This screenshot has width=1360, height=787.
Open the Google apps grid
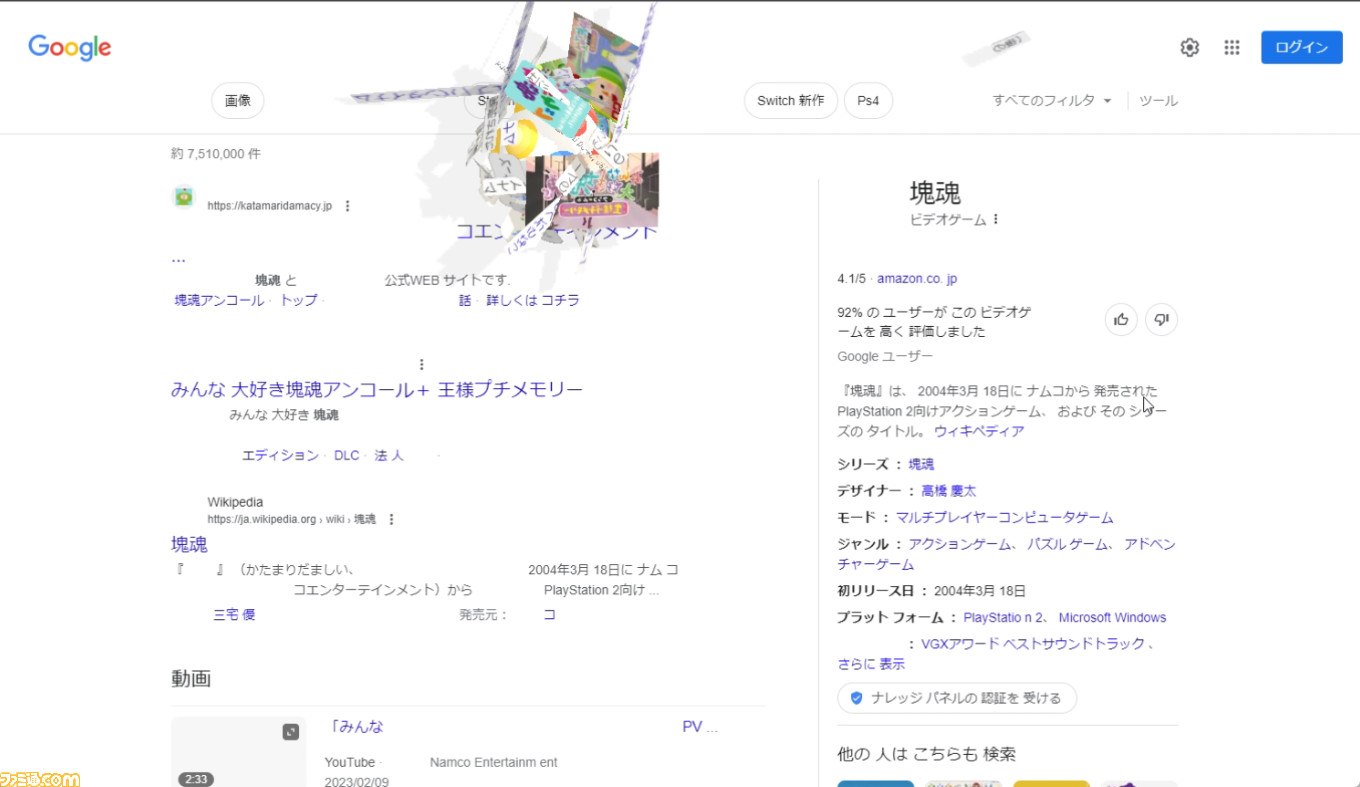point(1232,47)
